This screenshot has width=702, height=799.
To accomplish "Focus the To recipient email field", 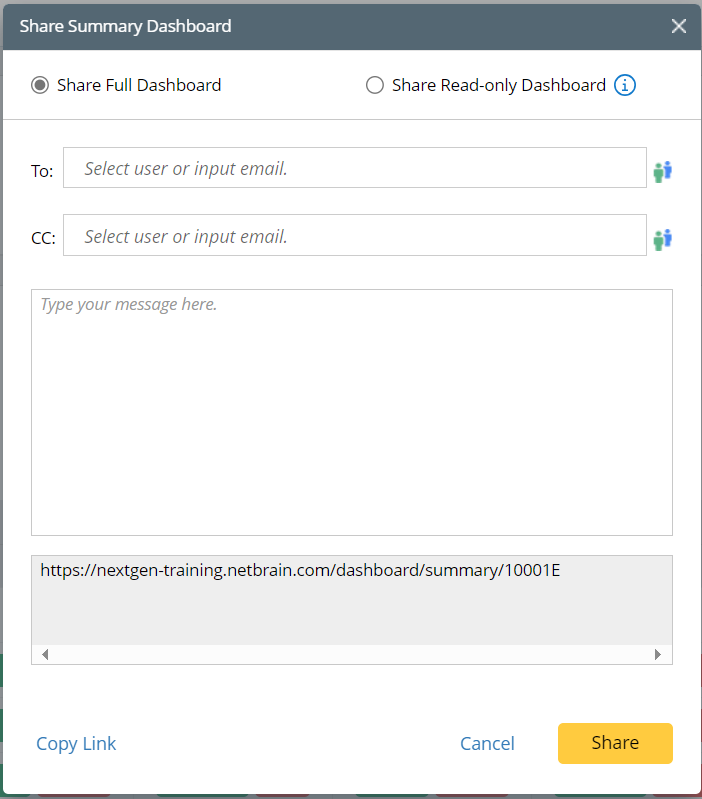I will click(x=354, y=168).
